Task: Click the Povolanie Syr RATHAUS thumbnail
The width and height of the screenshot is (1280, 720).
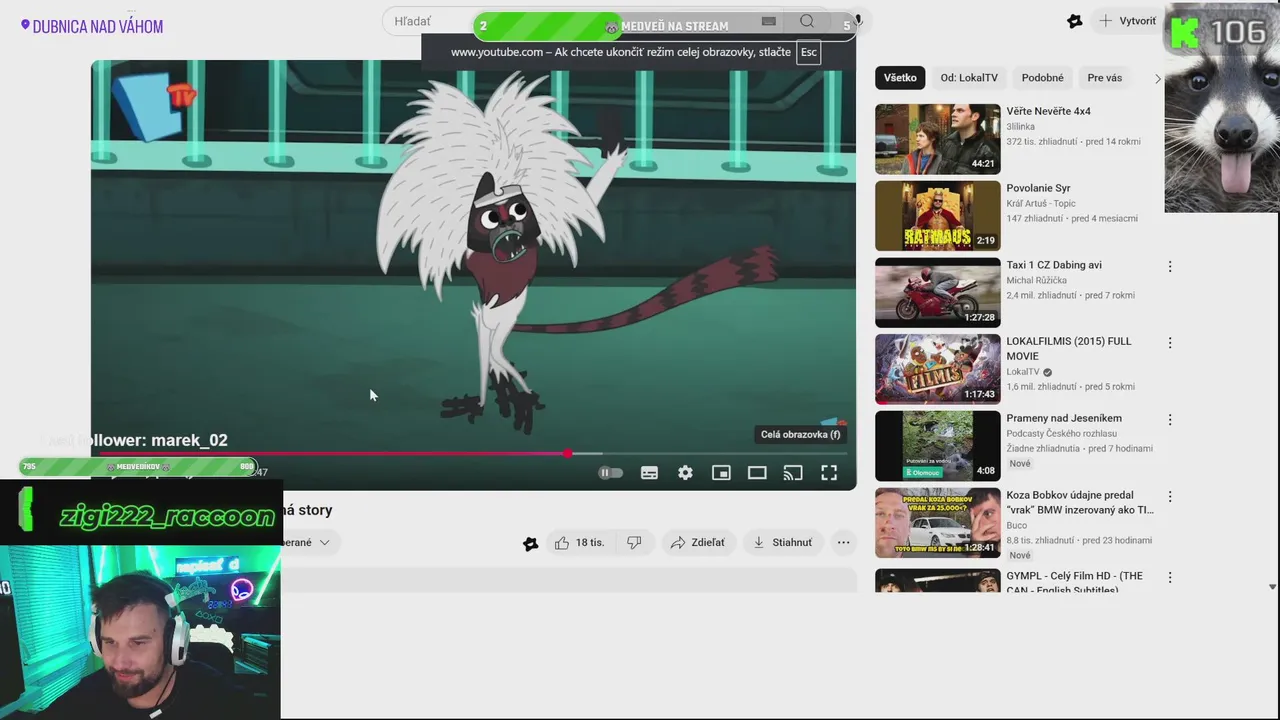Action: point(938,216)
